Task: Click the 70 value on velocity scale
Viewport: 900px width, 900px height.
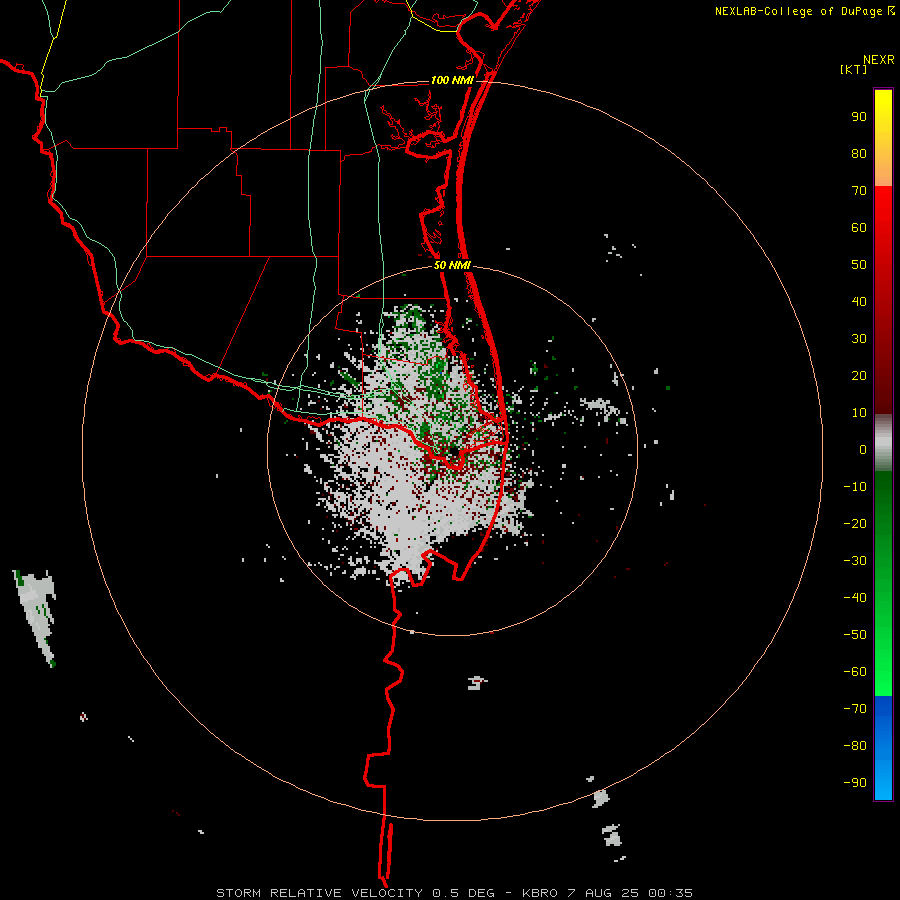Action: point(859,191)
